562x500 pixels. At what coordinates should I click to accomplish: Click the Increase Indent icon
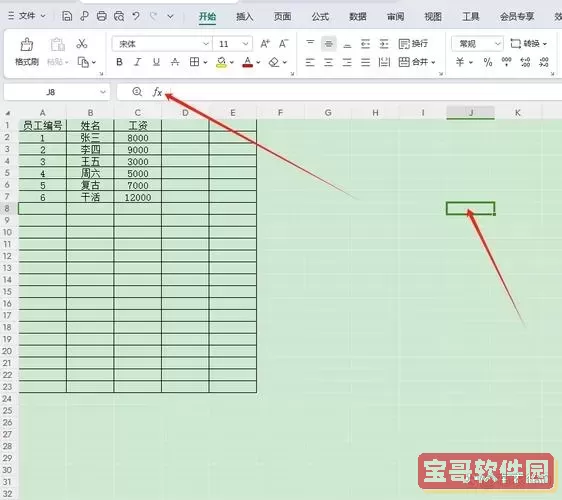tap(384, 44)
